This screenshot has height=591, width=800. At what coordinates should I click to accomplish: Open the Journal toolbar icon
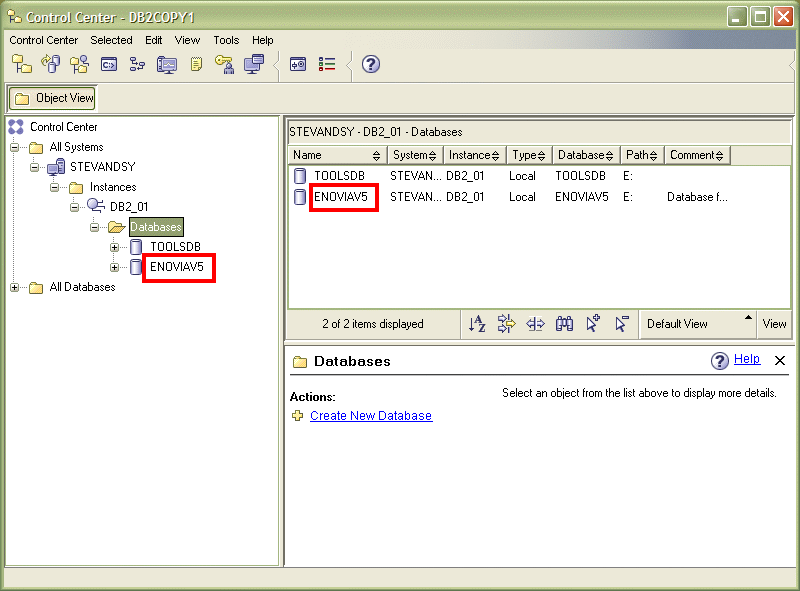(x=196, y=64)
